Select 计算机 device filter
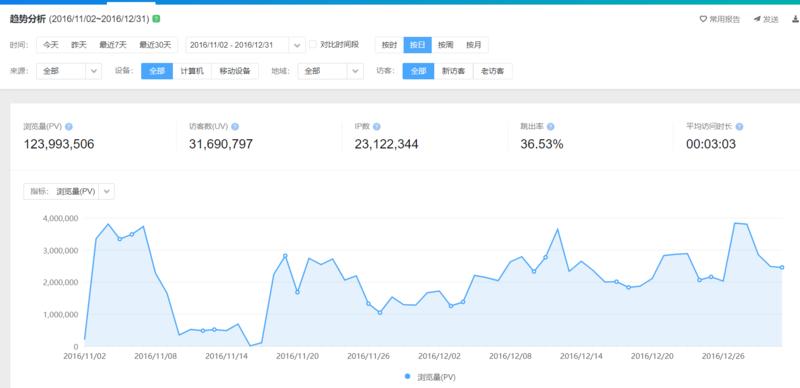The height and width of the screenshot is (388, 800). [x=192, y=71]
